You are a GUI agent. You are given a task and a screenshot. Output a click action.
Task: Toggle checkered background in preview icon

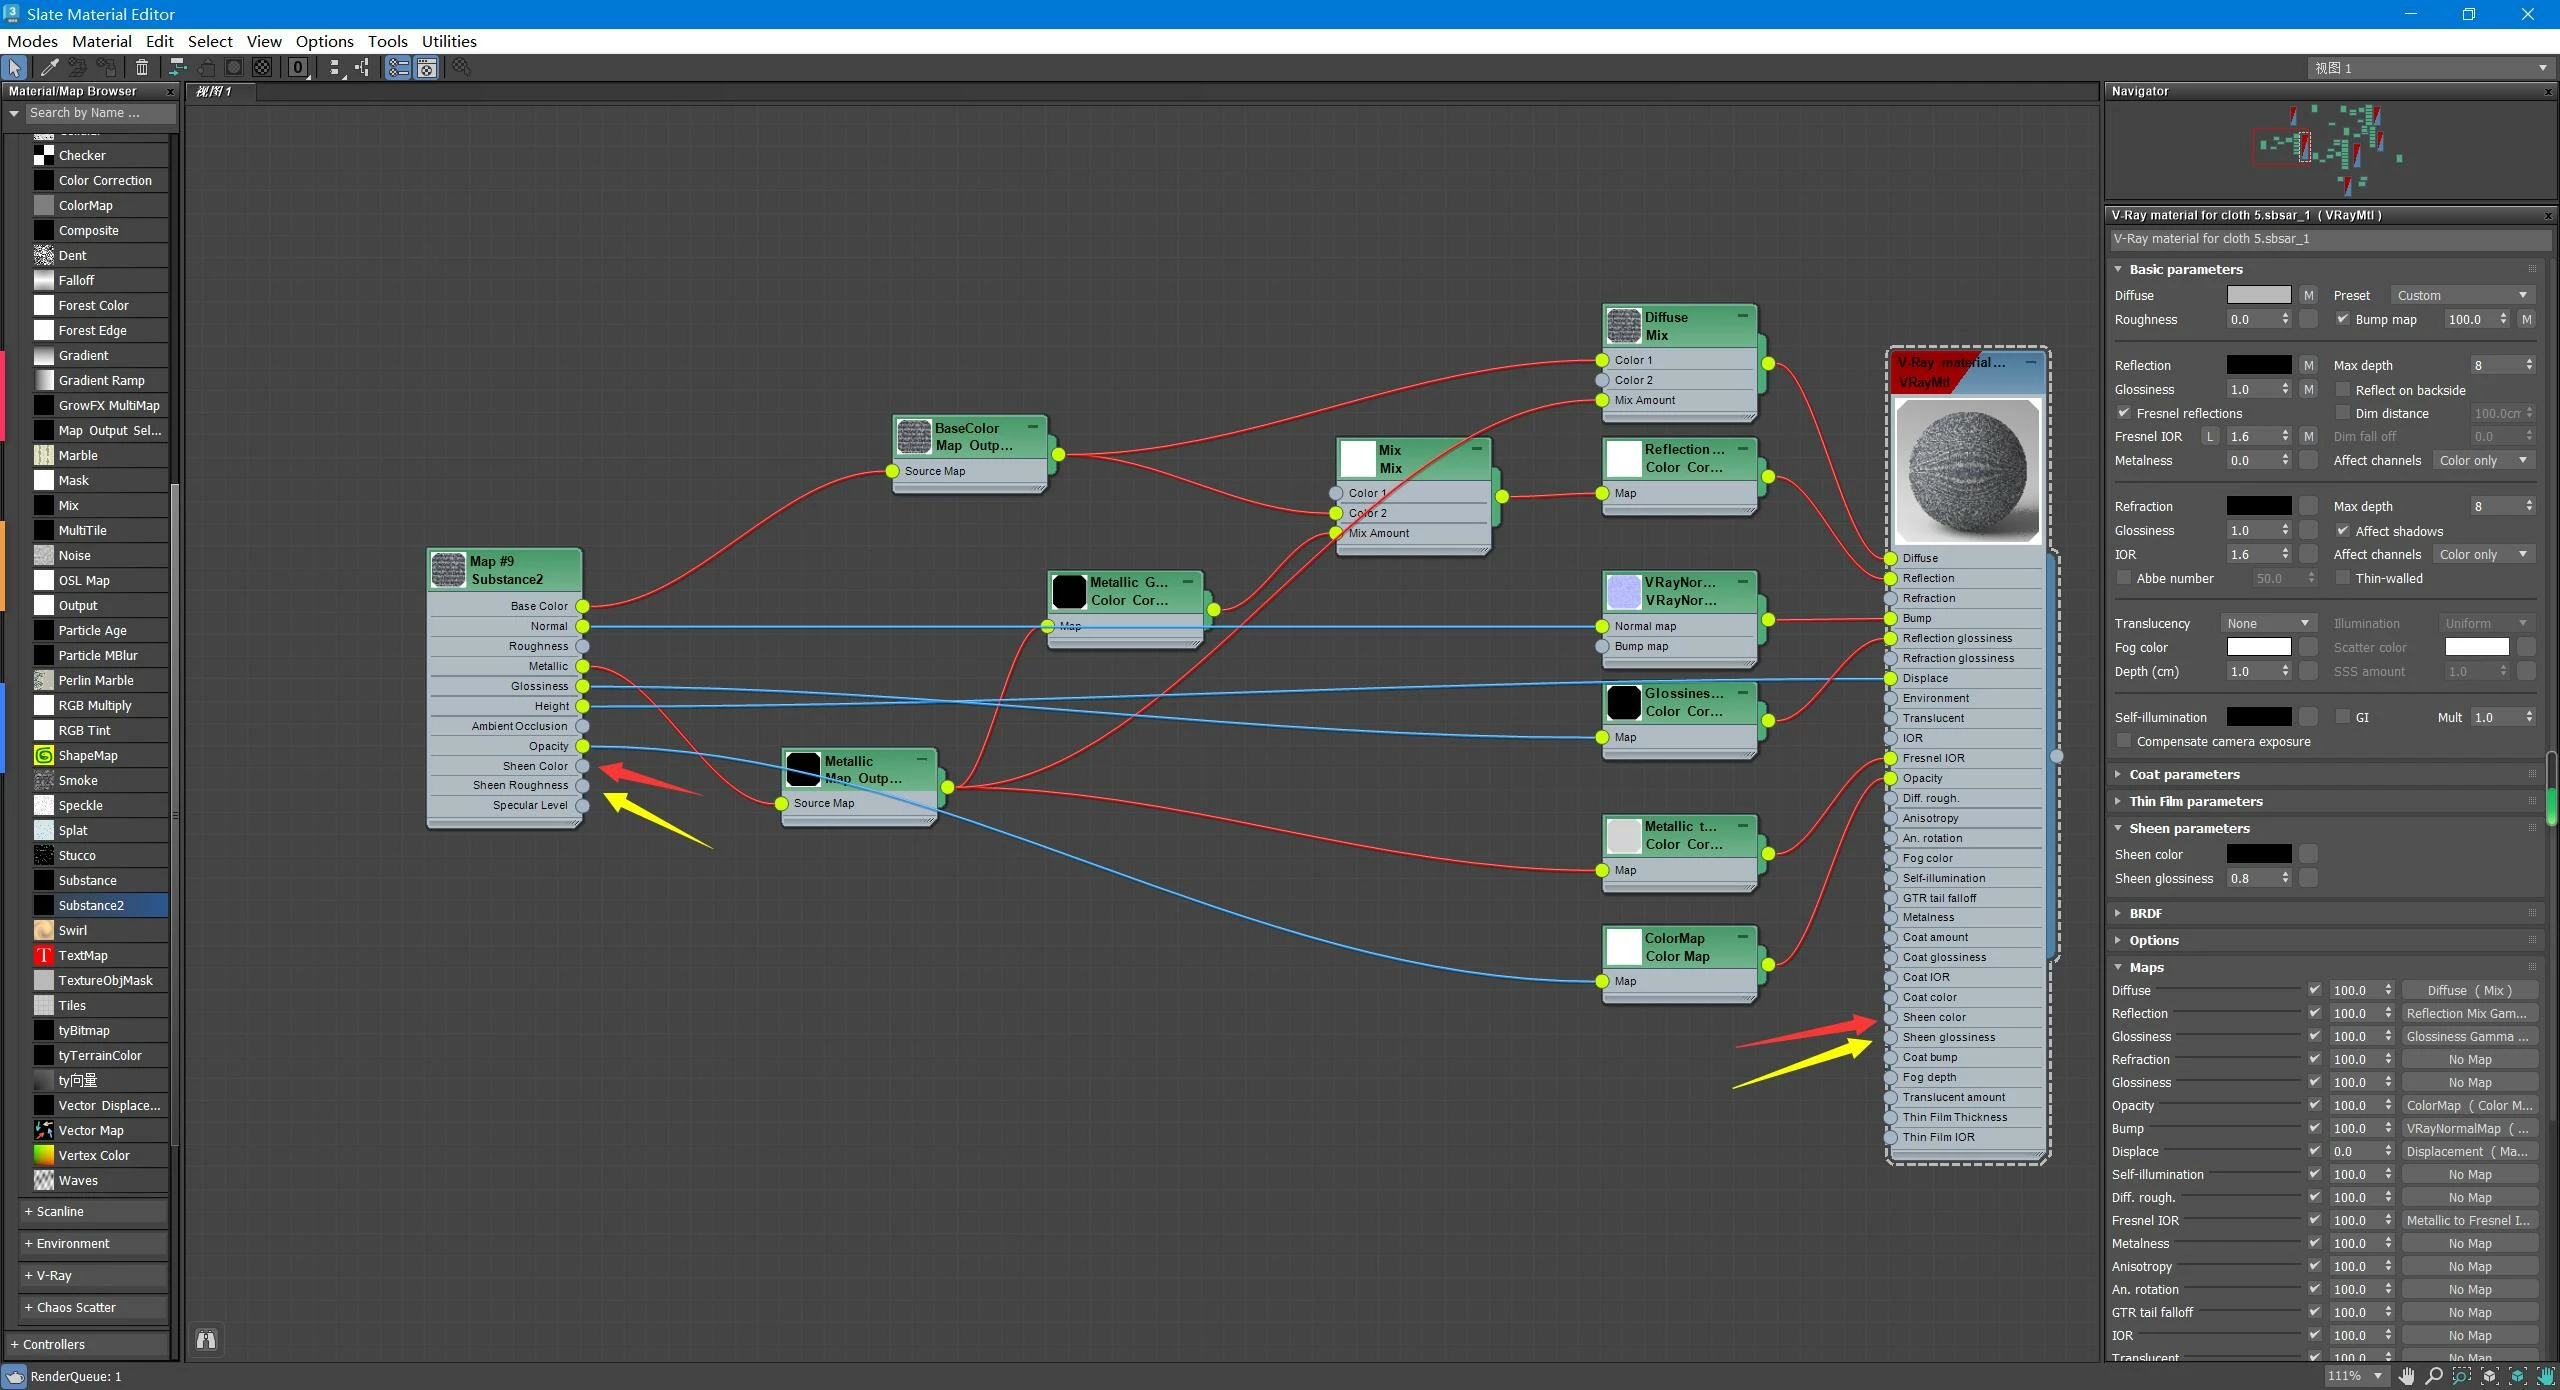[x=262, y=67]
